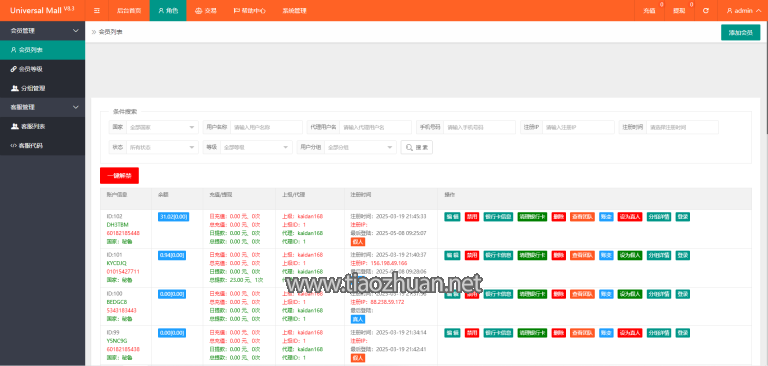Collapse the 客服管理 sidebar group
The width and height of the screenshot is (768, 366).
(x=43, y=107)
